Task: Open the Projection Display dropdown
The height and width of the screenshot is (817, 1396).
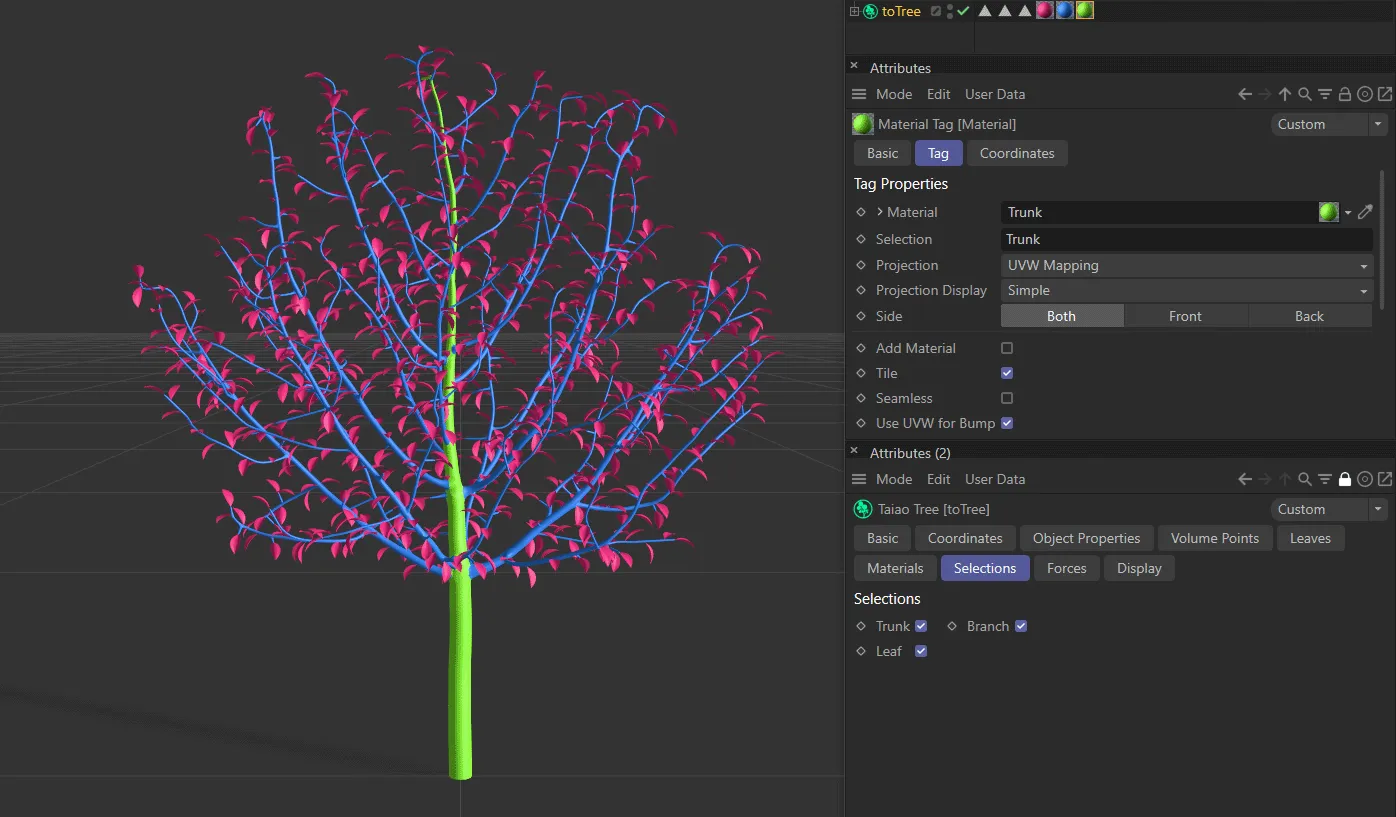Action: click(1185, 290)
